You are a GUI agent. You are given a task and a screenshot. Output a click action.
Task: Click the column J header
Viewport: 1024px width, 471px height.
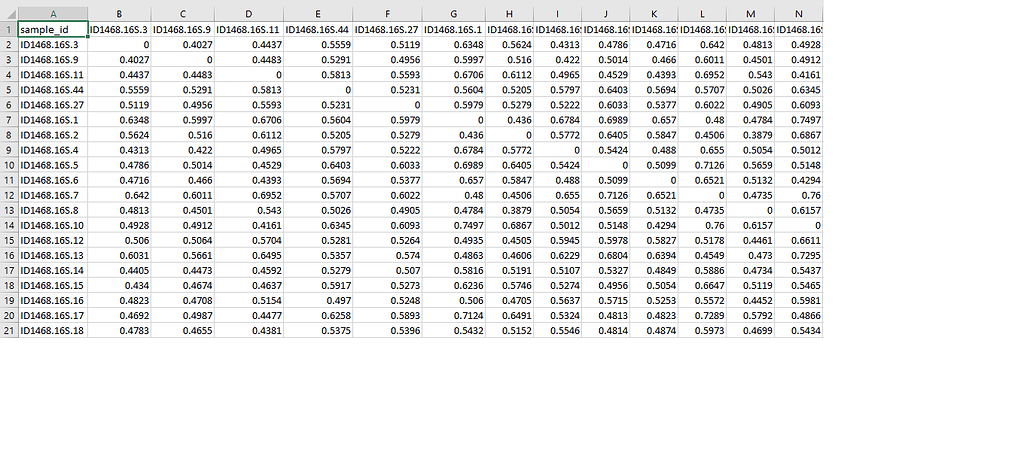(x=606, y=14)
